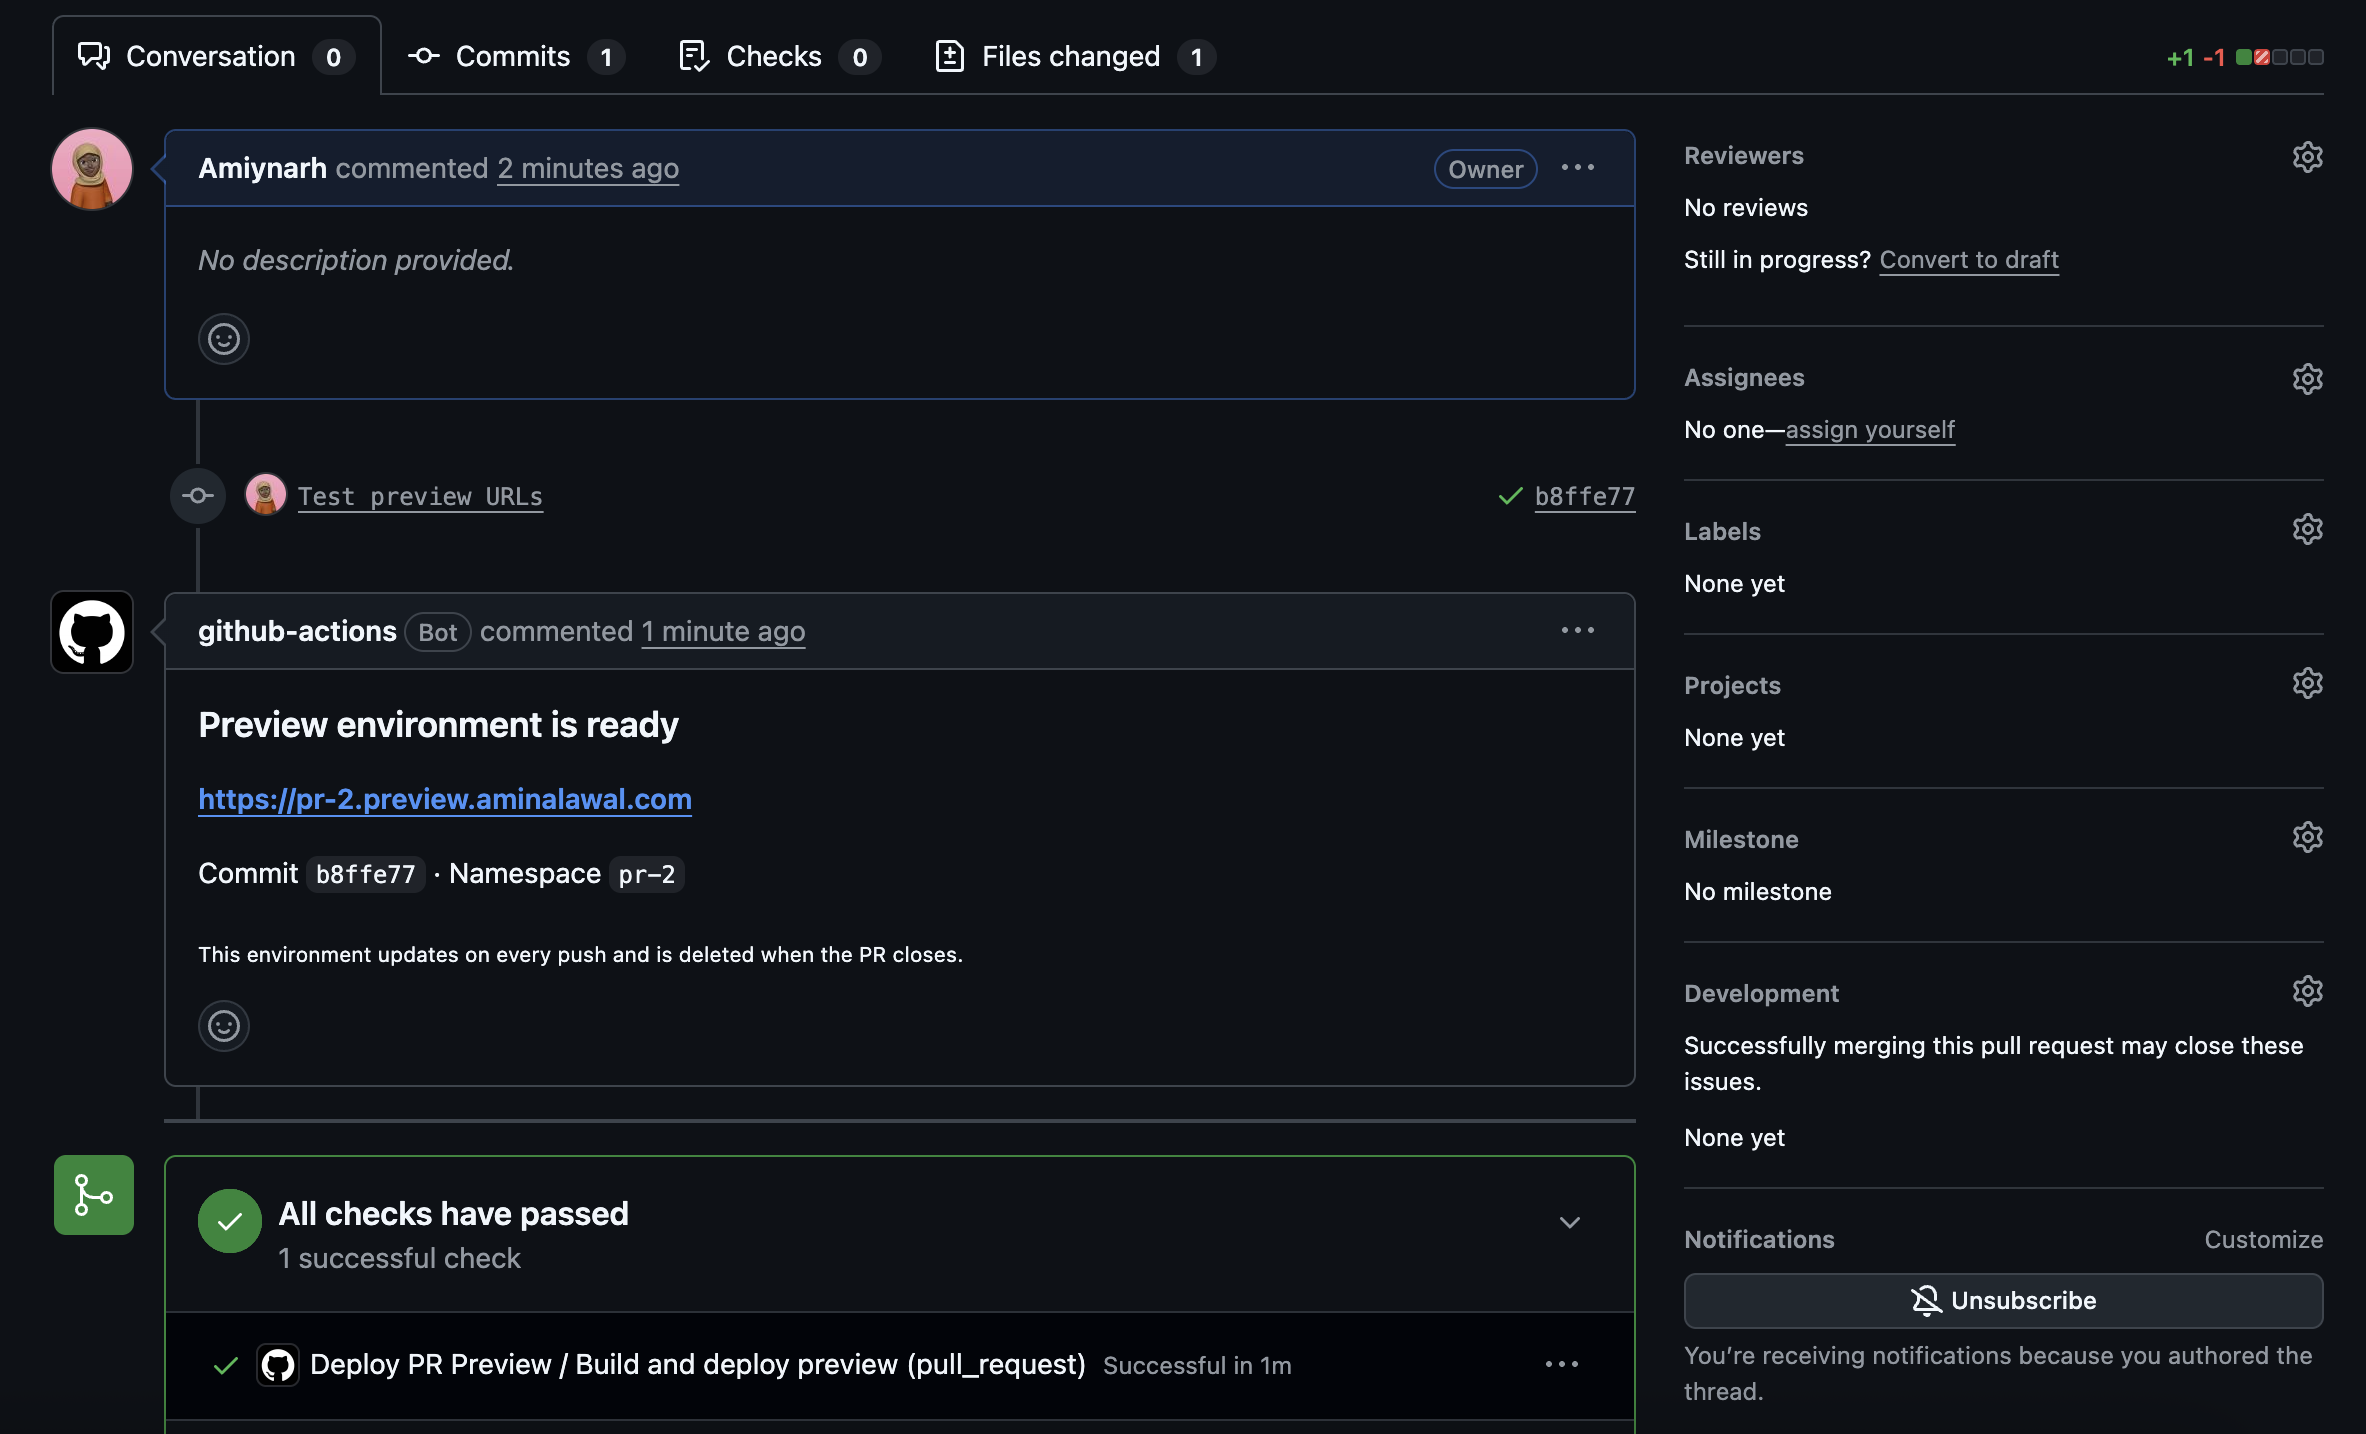The image size is (2366, 1434).
Task: Click the github-actions bot avatar
Action: (92, 632)
